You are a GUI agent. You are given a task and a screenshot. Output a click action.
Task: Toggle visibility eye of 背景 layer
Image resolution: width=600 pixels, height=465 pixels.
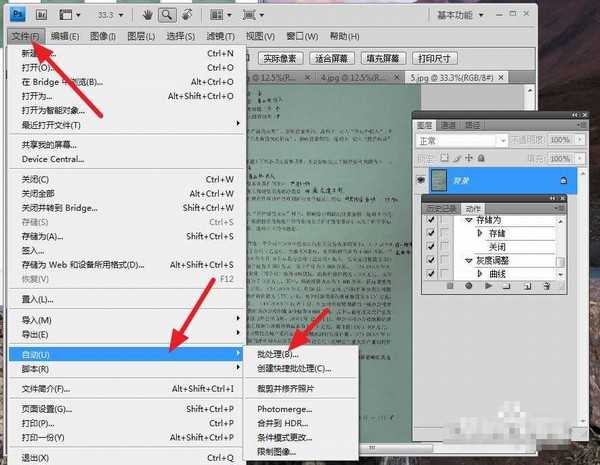(421, 180)
